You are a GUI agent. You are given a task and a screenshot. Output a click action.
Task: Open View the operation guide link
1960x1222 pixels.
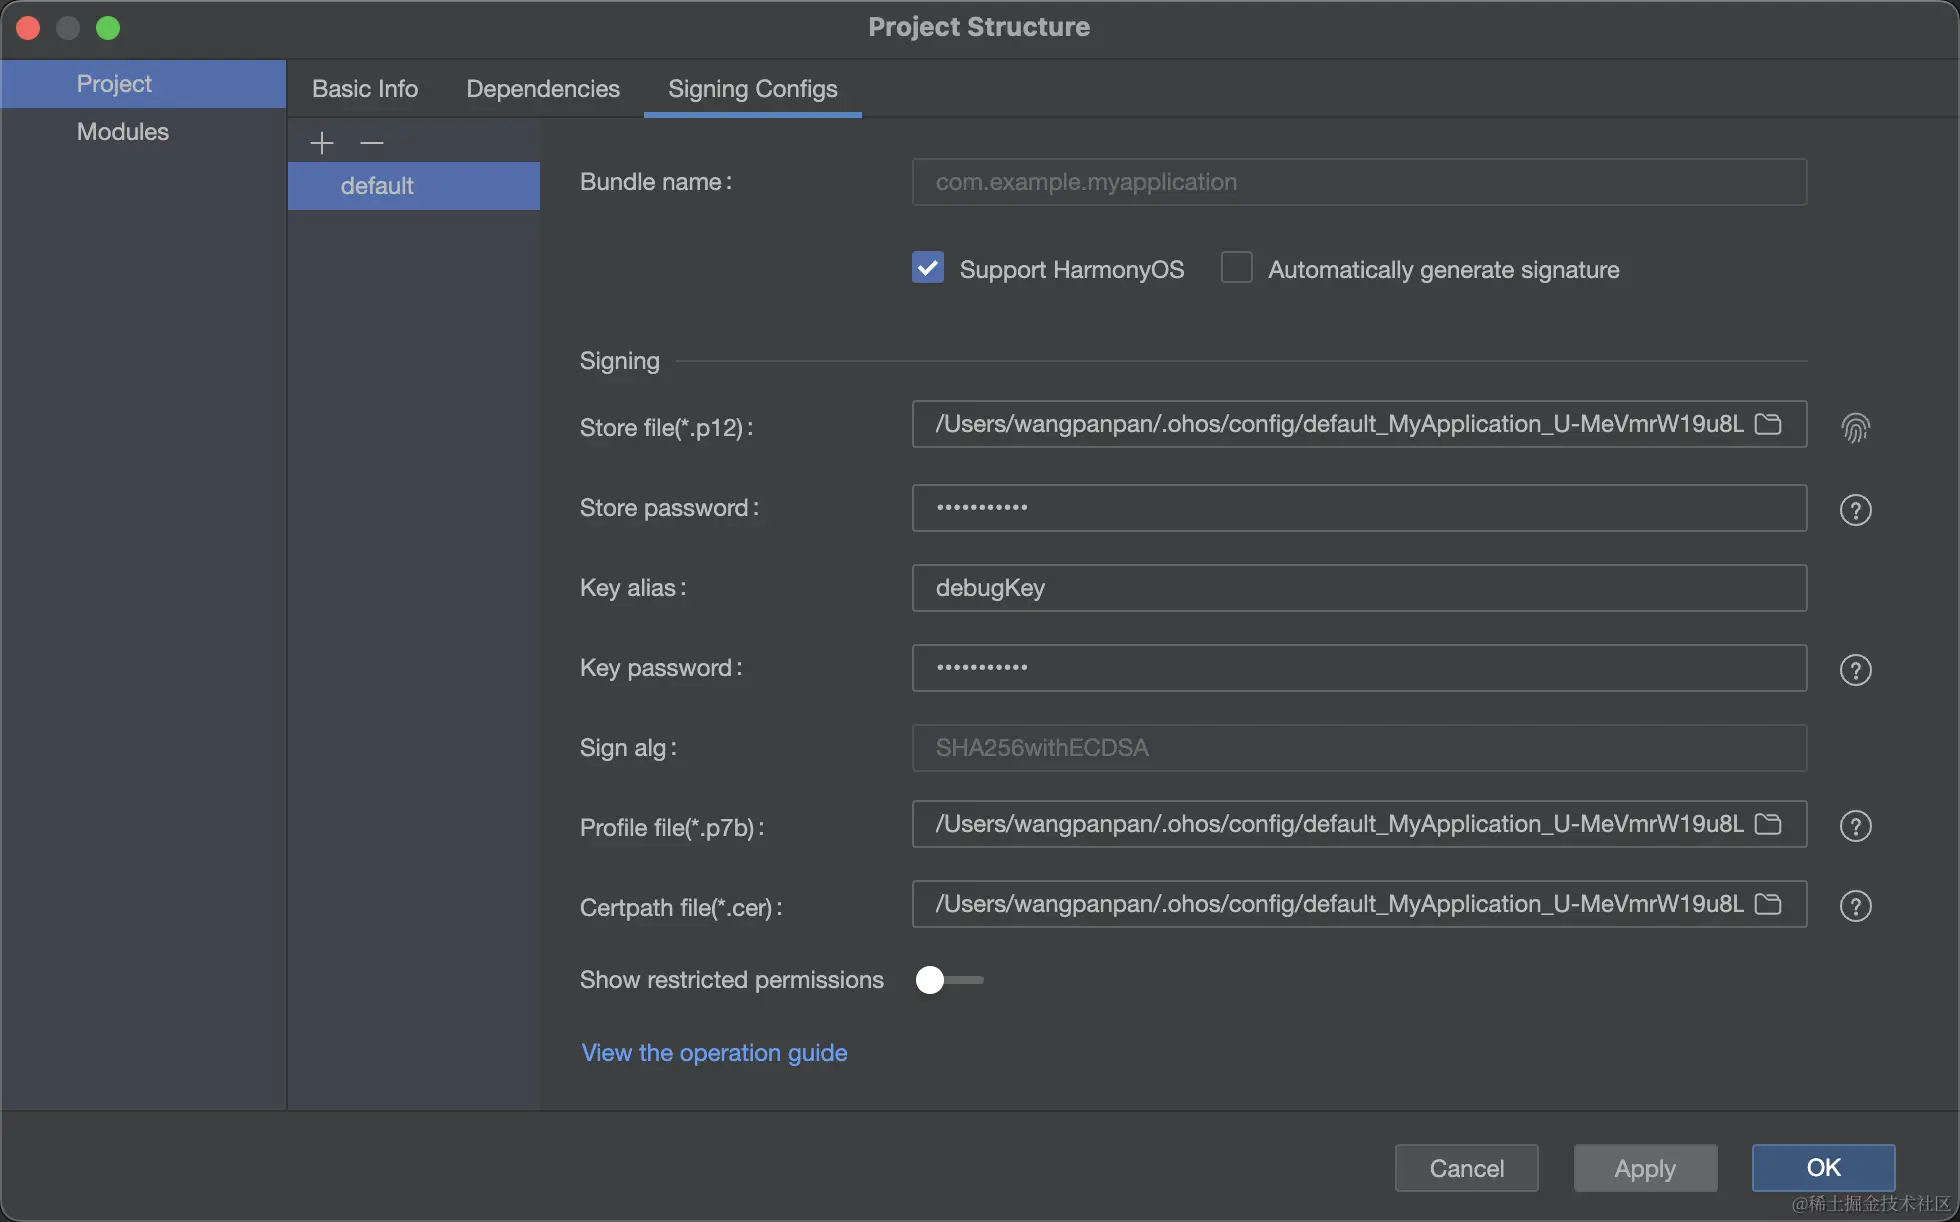pos(714,1053)
